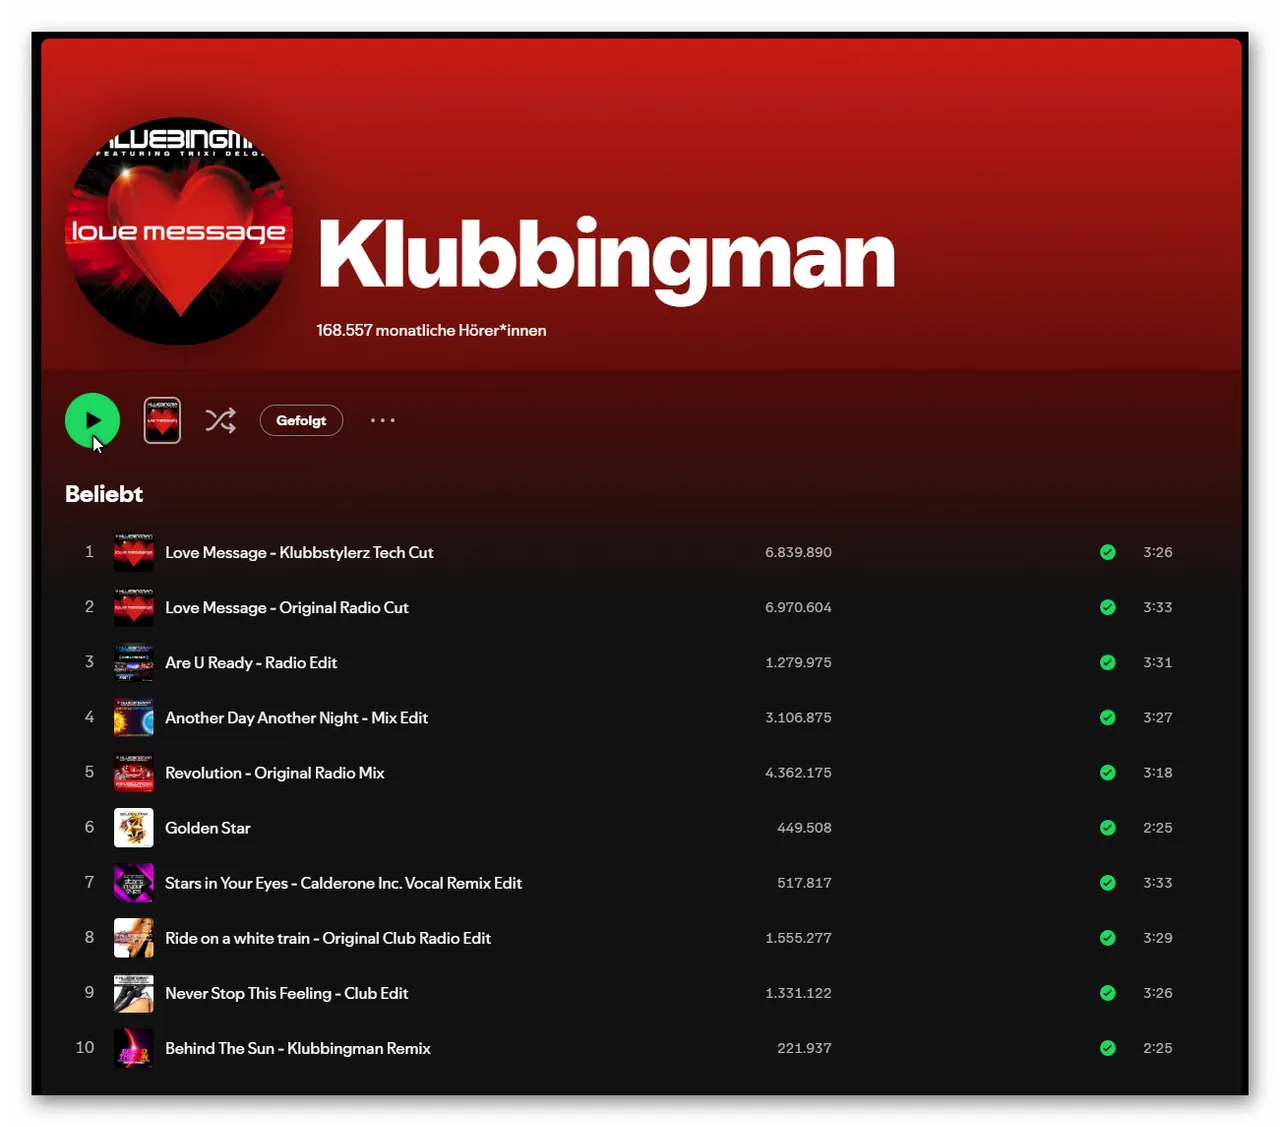Play Love Message - Klubbstylerz Tech Cut
Screen dimensions: 1280x1127
[299, 552]
